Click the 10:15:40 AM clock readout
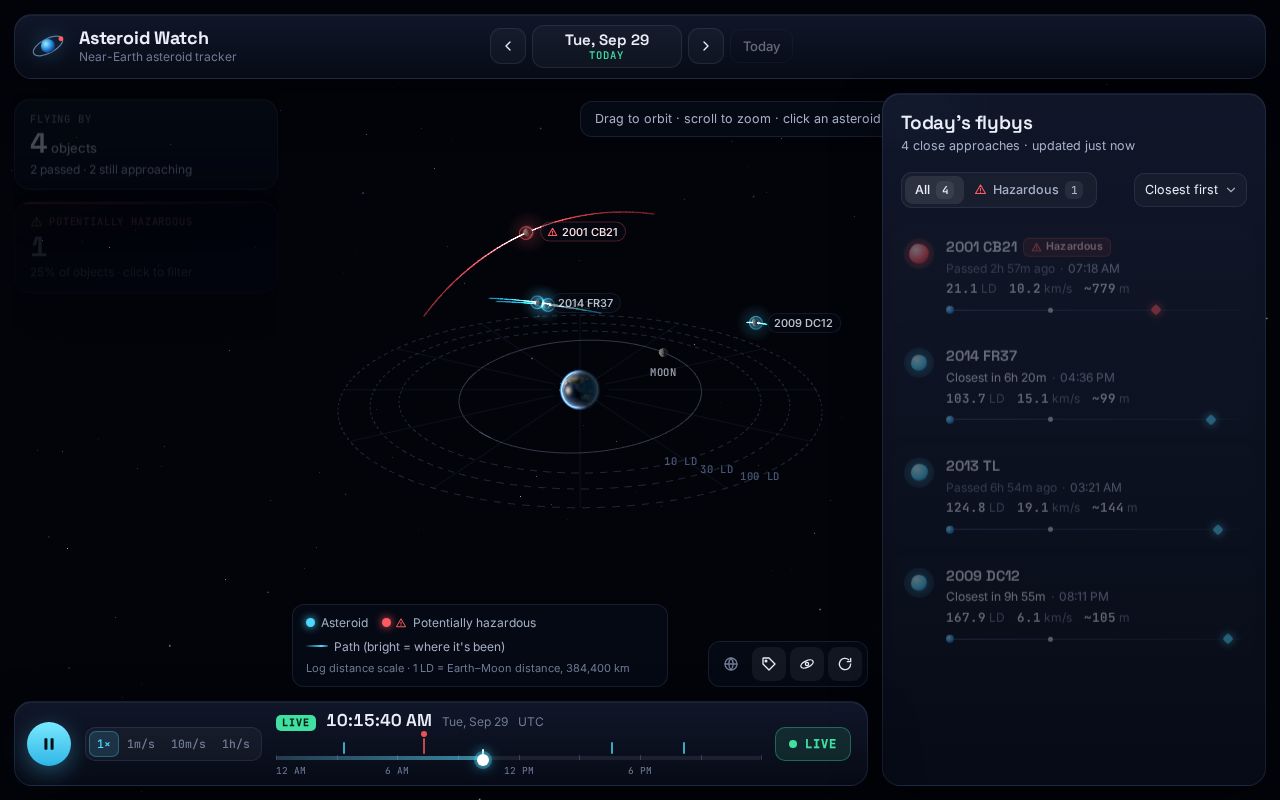This screenshot has width=1280, height=800. [379, 721]
